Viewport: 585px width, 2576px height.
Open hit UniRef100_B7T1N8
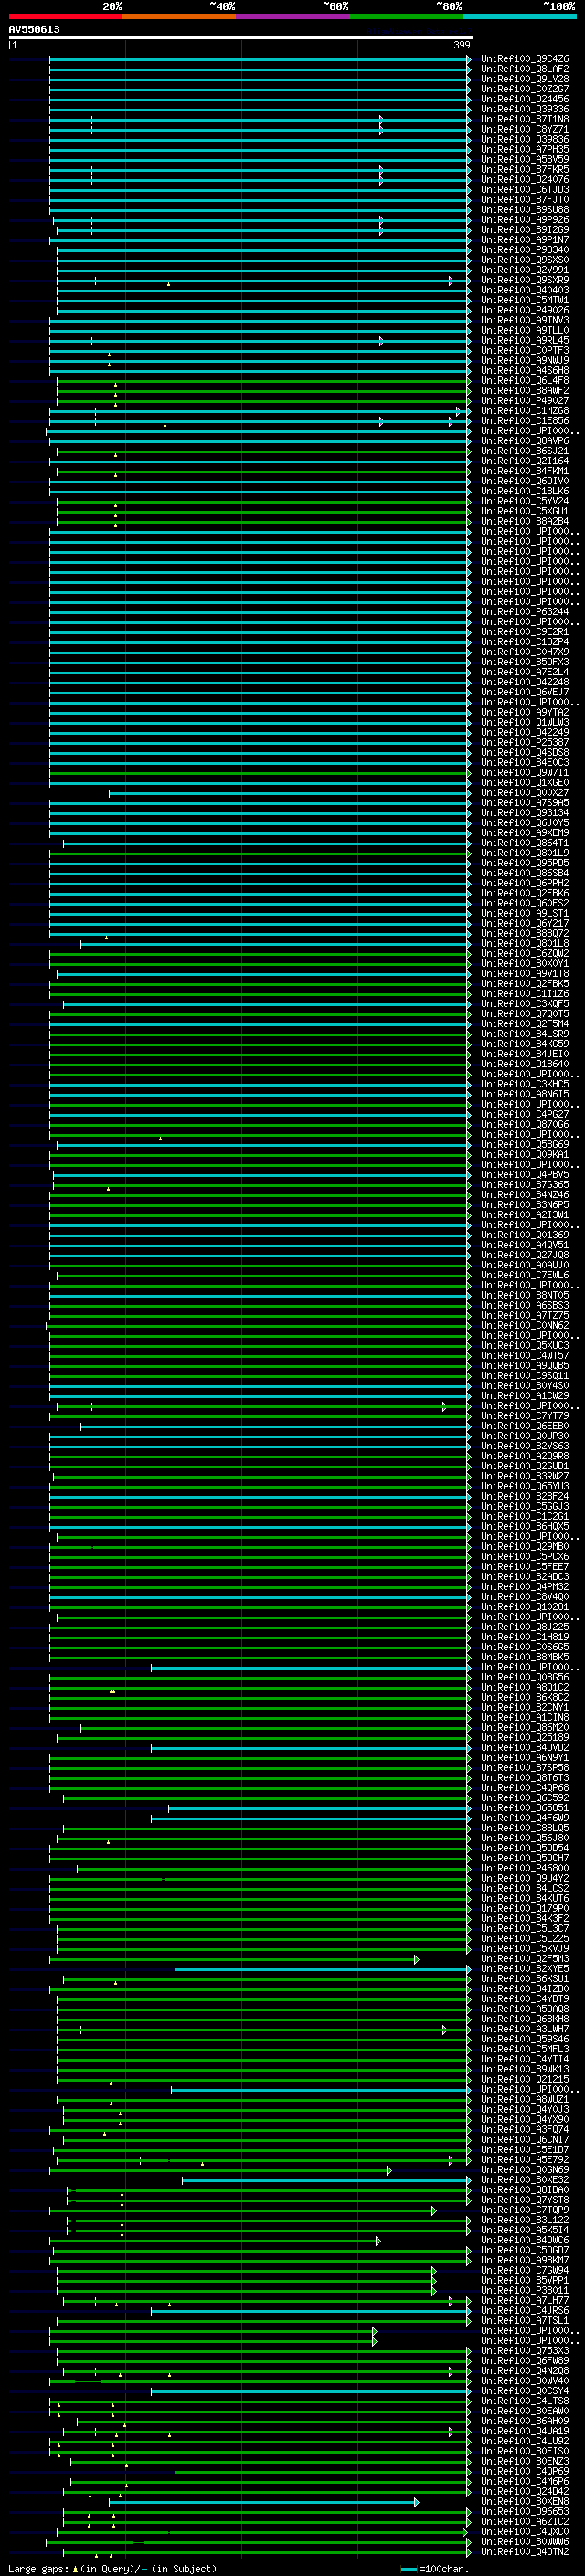click(x=525, y=119)
